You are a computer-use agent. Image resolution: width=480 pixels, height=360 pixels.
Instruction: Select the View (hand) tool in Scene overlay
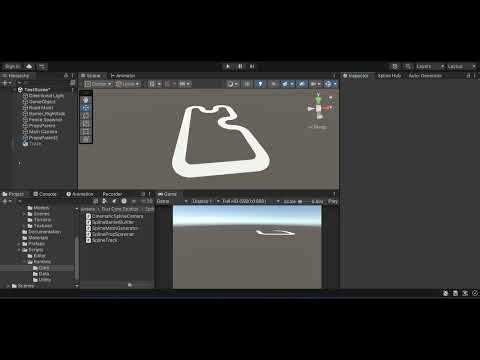click(x=86, y=100)
